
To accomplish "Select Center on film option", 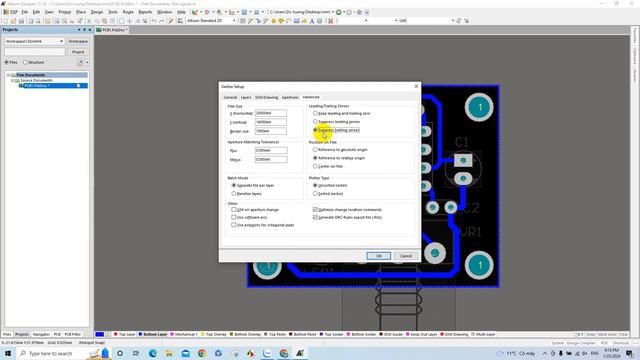I will pos(315,167).
